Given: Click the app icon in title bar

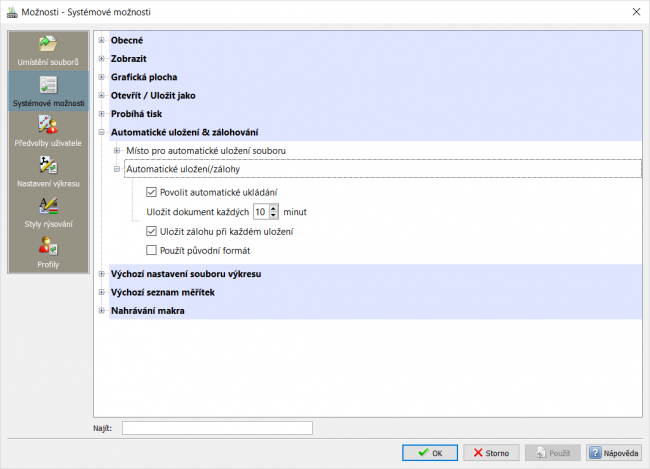Looking at the screenshot, I should (12, 12).
